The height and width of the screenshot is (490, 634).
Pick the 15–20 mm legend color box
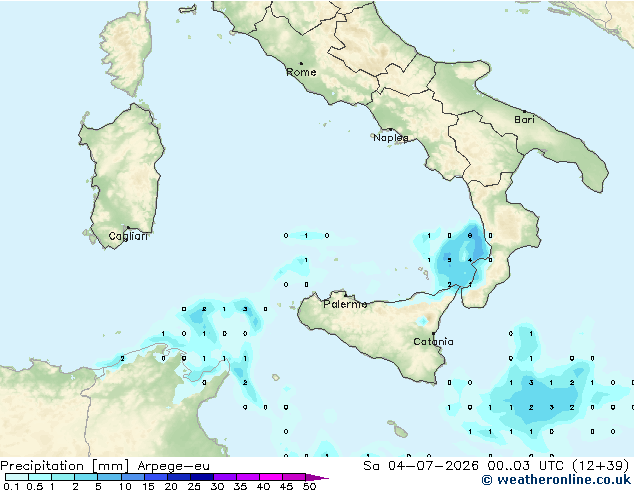coord(156,477)
